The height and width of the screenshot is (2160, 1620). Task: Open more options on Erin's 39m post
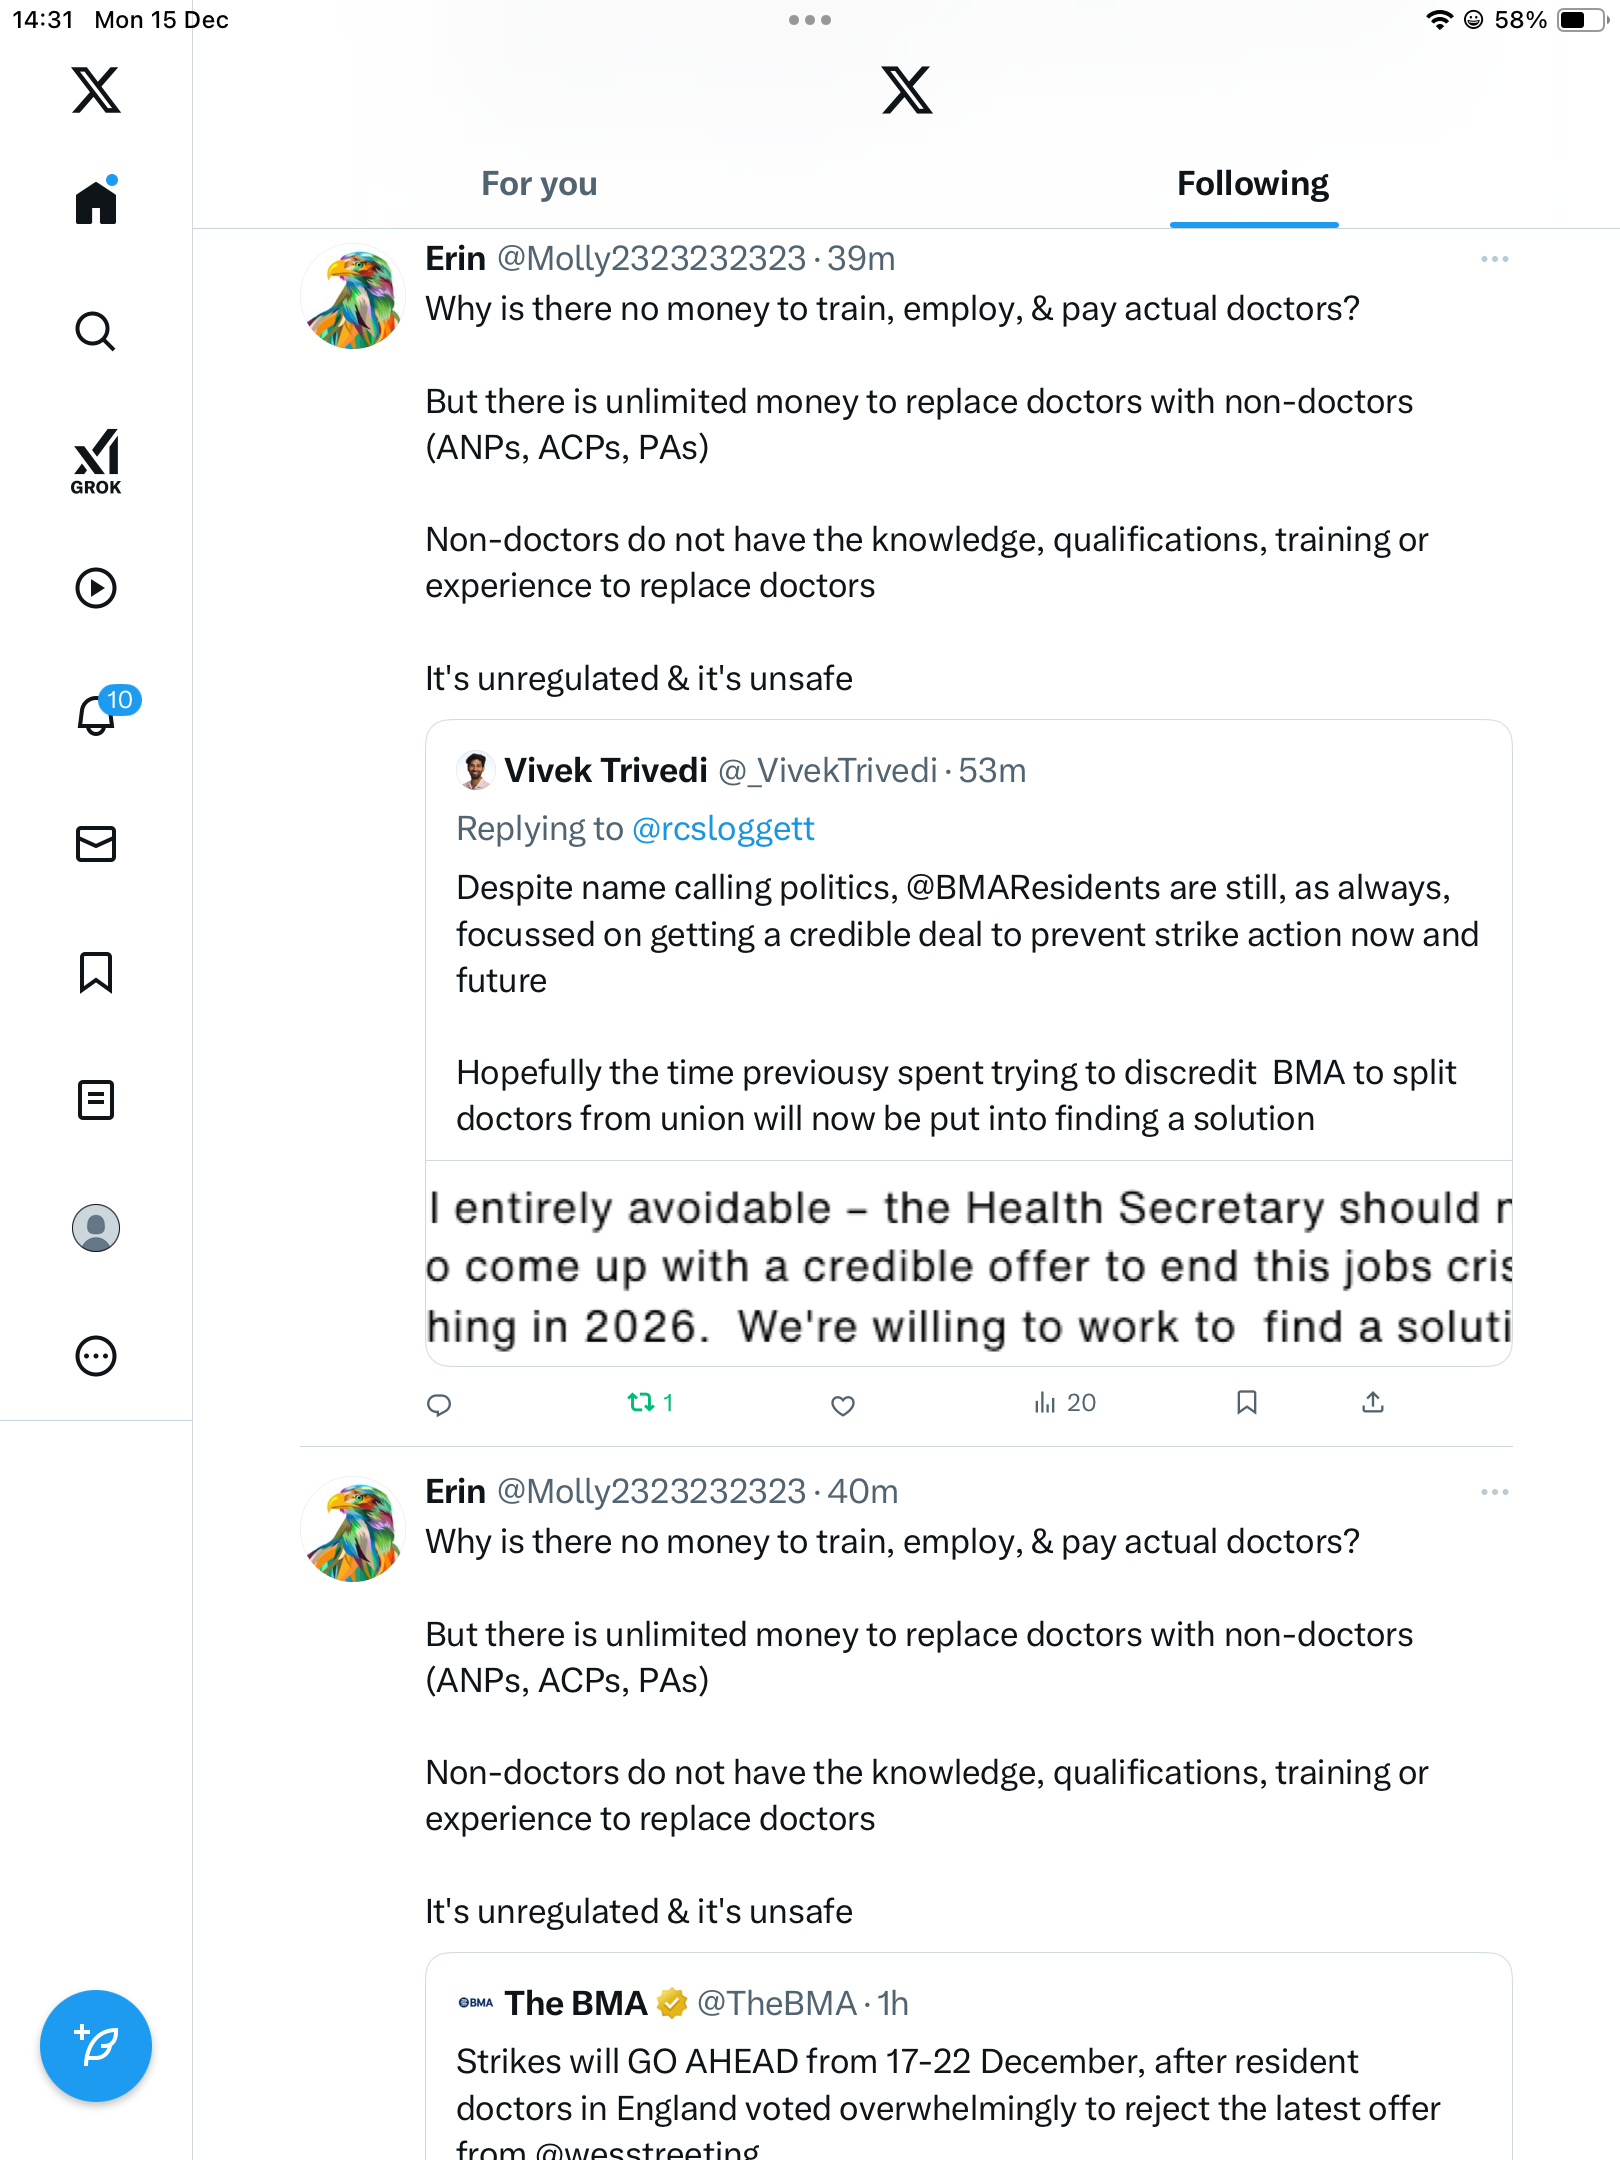[1494, 259]
